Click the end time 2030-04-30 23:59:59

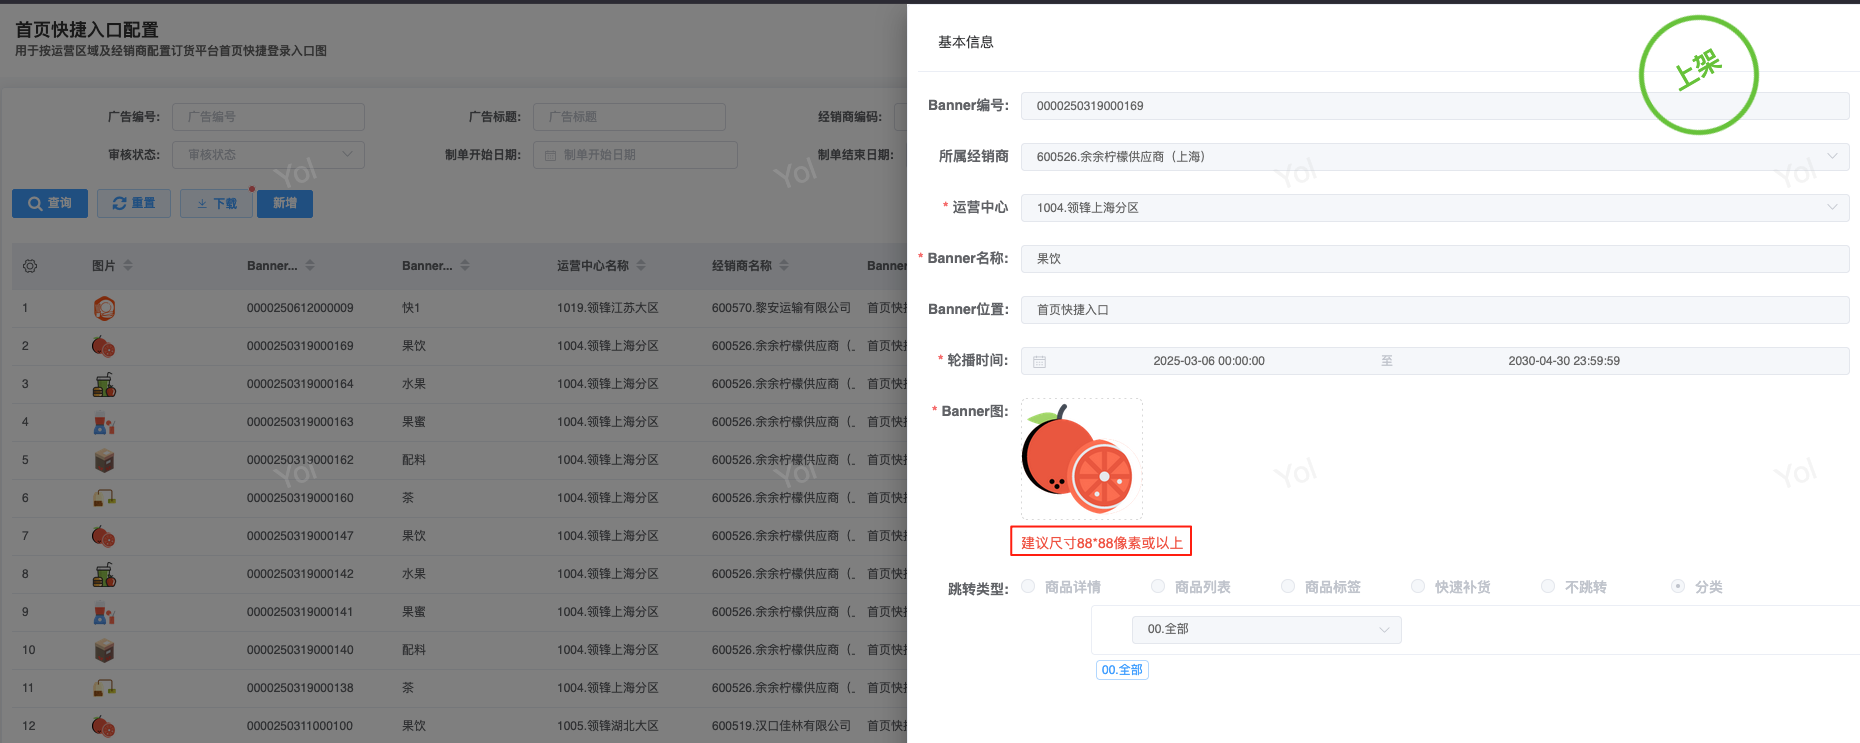1564,361
